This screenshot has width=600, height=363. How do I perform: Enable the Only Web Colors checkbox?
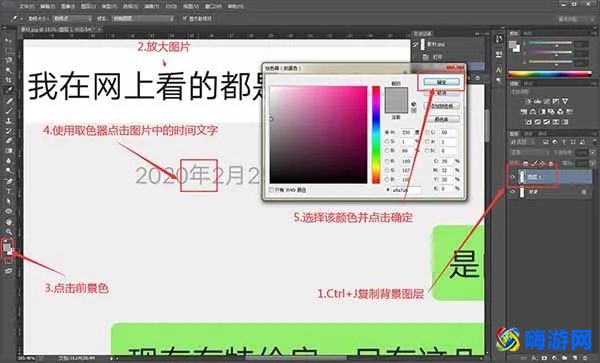[271, 190]
